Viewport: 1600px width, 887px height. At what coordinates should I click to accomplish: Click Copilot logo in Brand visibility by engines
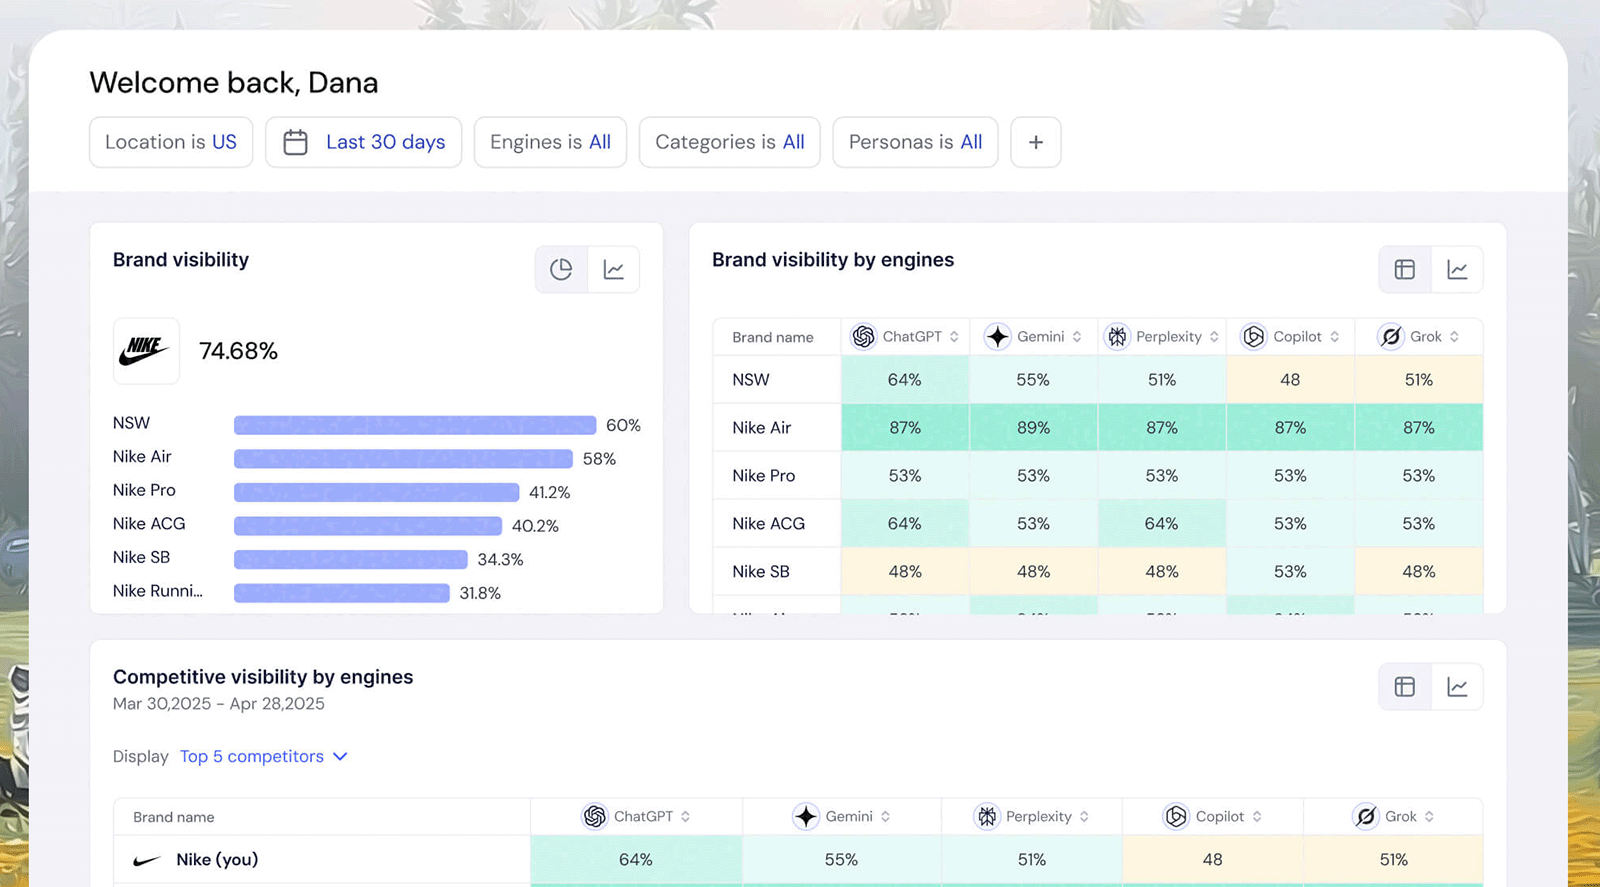point(1253,337)
